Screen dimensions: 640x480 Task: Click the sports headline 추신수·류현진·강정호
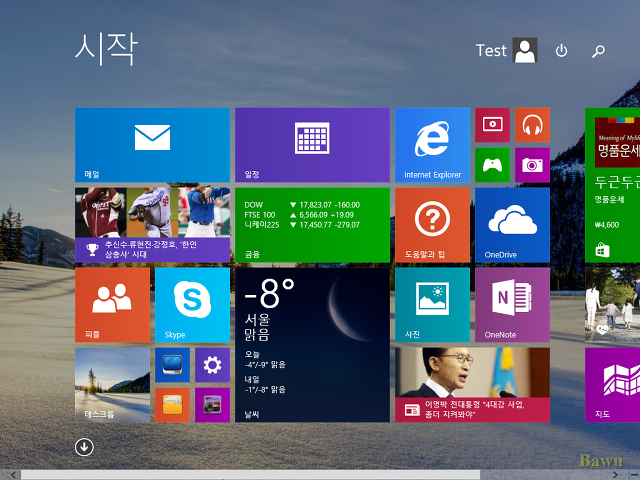(151, 249)
